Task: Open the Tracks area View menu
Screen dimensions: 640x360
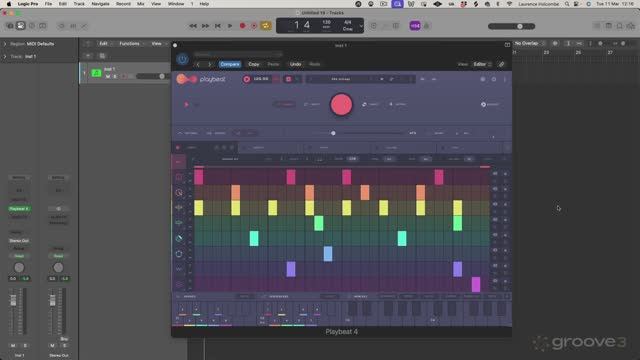Action: [157, 44]
